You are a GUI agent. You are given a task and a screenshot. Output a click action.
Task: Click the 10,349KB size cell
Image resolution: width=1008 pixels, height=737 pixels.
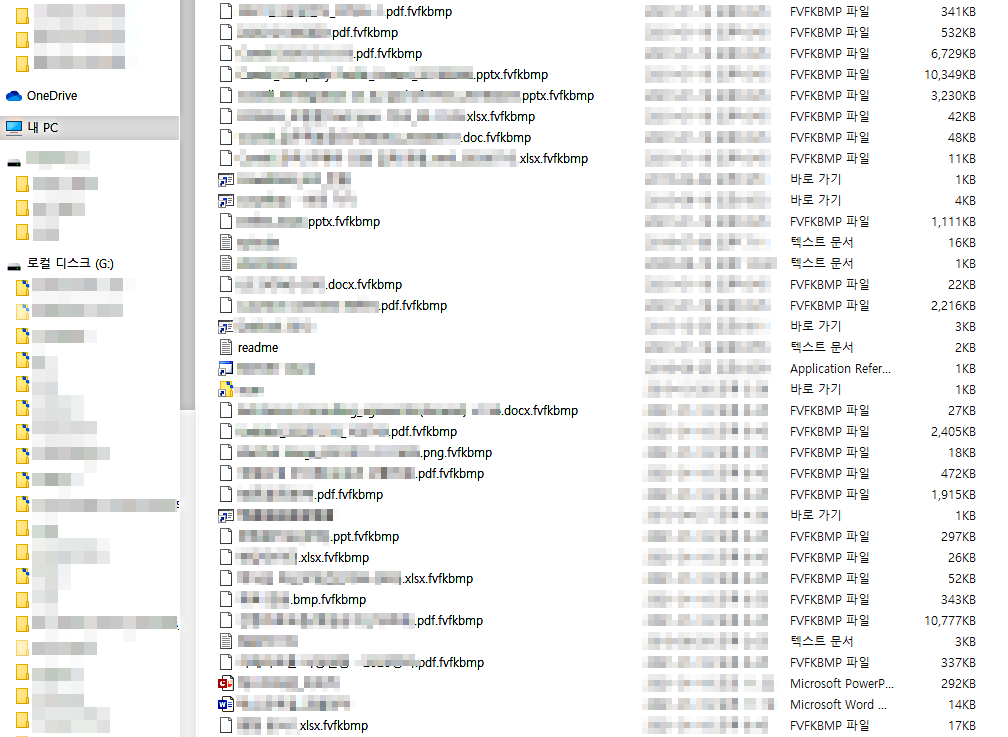(950, 75)
